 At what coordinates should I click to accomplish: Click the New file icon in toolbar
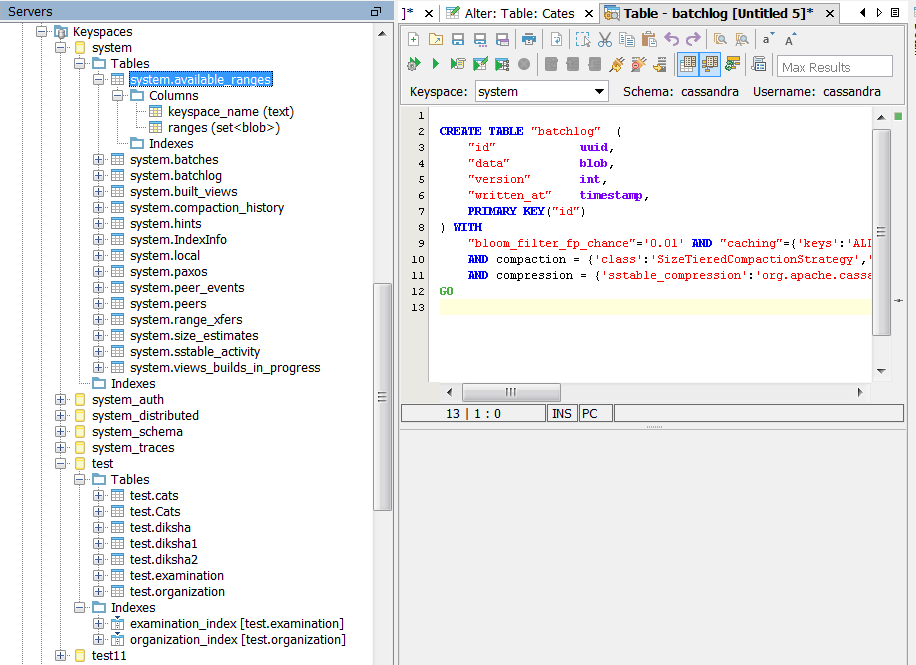click(x=414, y=39)
